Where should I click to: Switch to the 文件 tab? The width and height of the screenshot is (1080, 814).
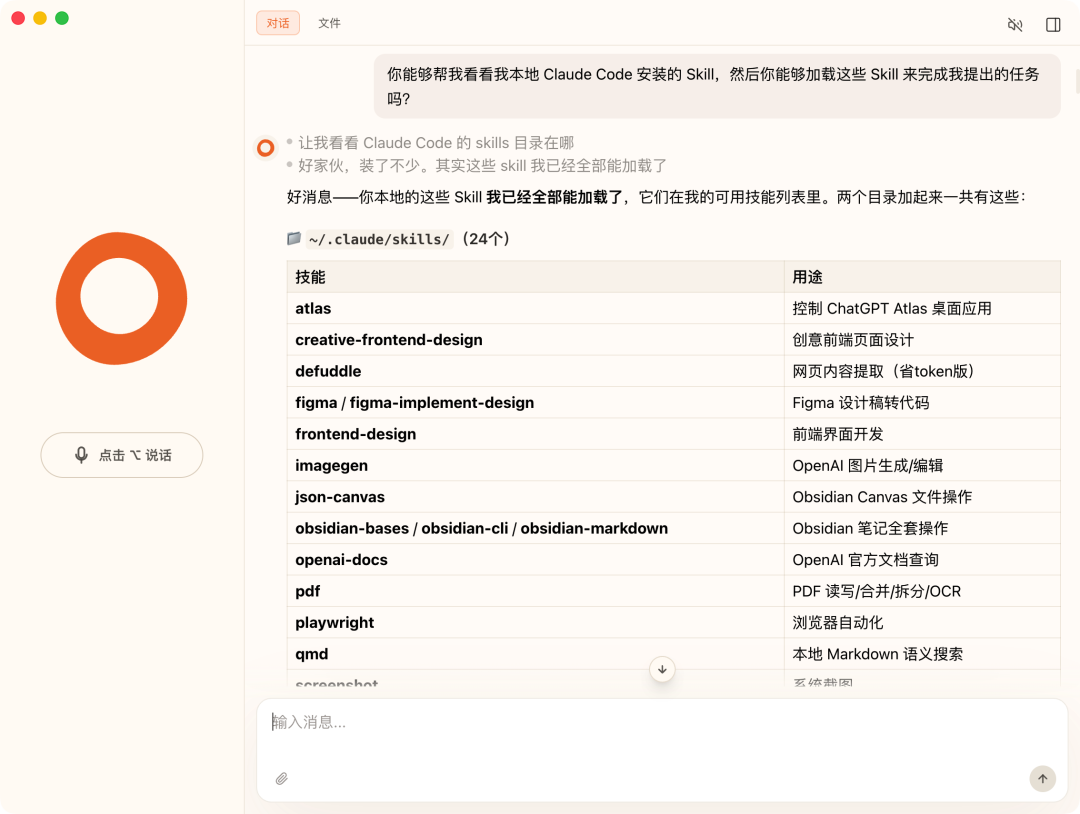pyautogui.click(x=329, y=23)
